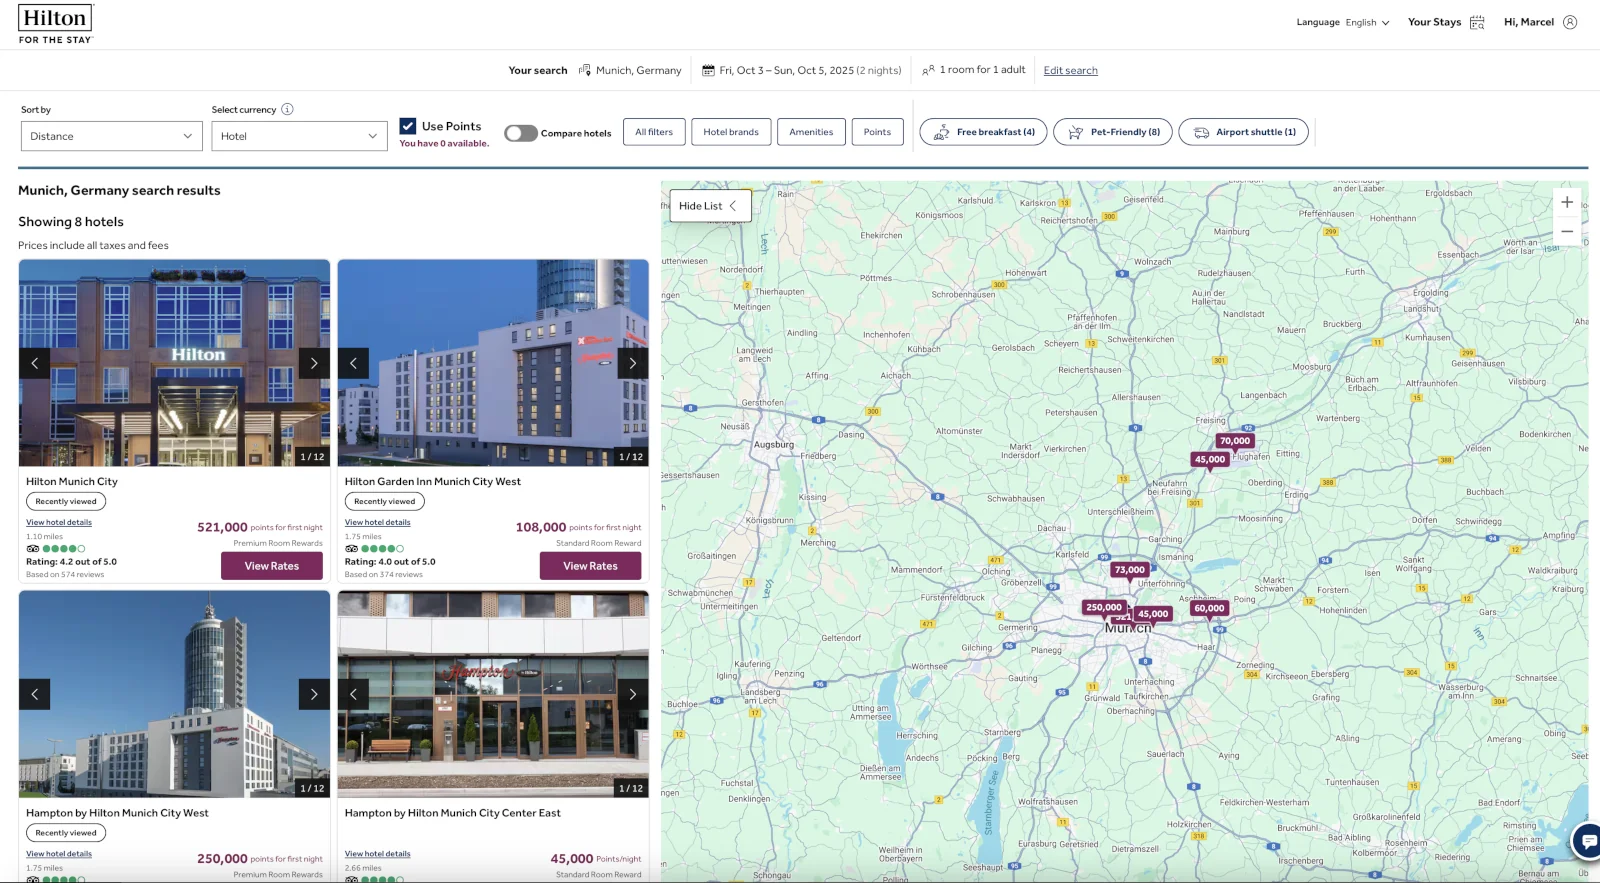1600x883 pixels.
Task: Open the Language English dropdown
Action: 1366,22
